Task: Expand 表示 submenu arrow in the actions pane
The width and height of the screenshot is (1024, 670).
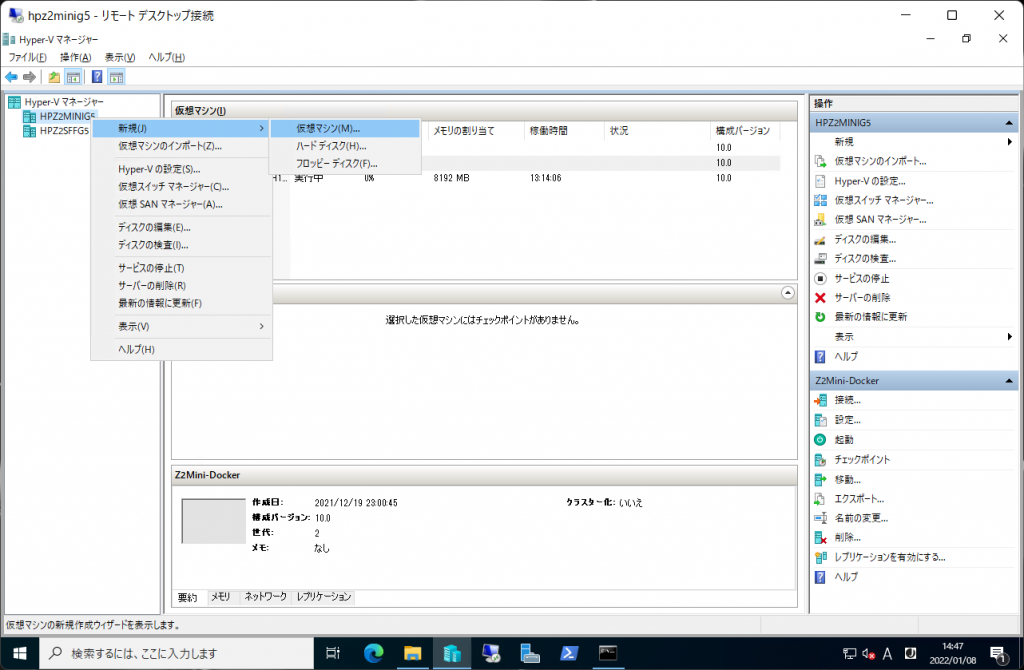Action: coord(1010,337)
